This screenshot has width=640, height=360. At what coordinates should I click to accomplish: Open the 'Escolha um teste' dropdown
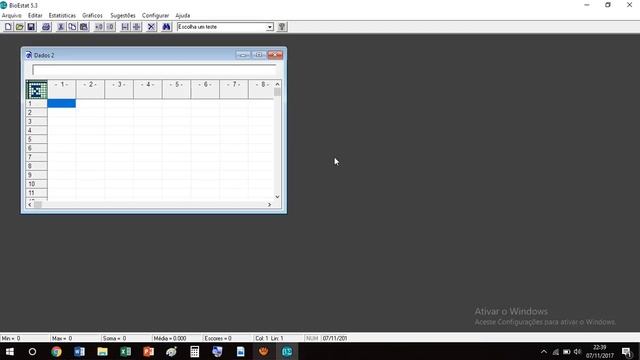click(270, 27)
